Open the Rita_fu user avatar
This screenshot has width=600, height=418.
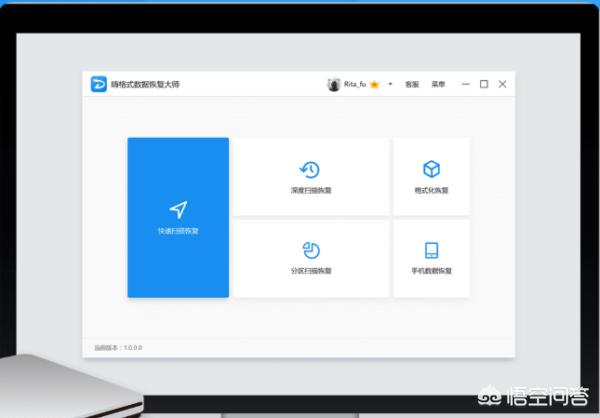point(333,85)
